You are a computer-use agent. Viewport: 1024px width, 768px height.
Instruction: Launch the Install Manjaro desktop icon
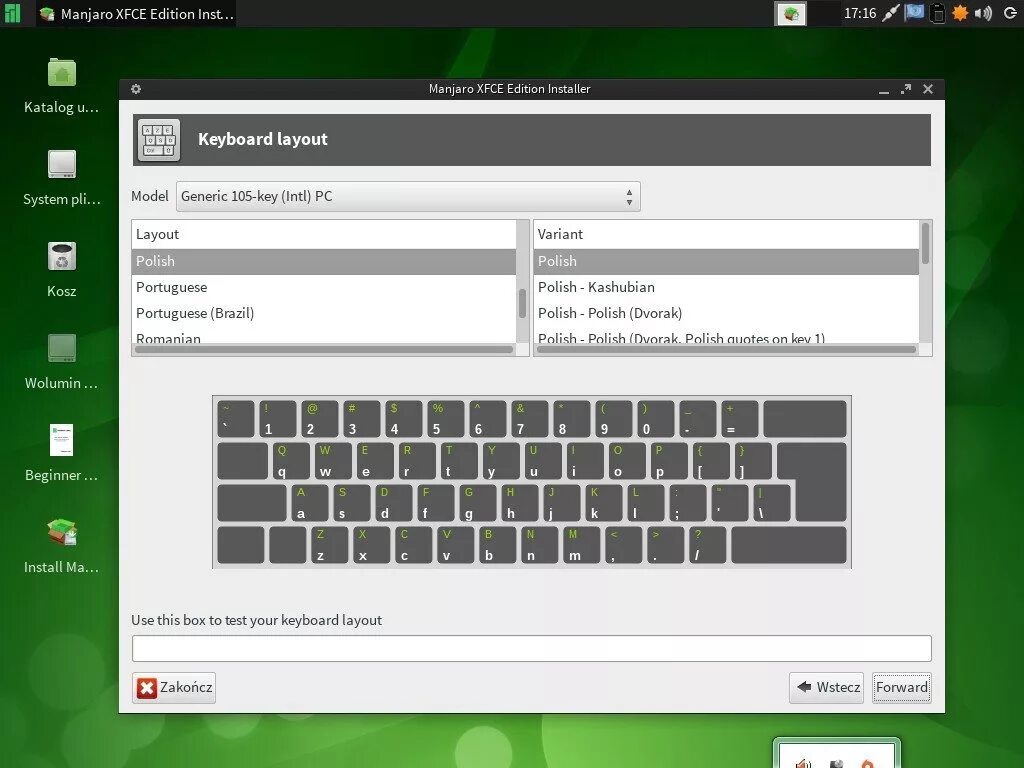click(61, 532)
